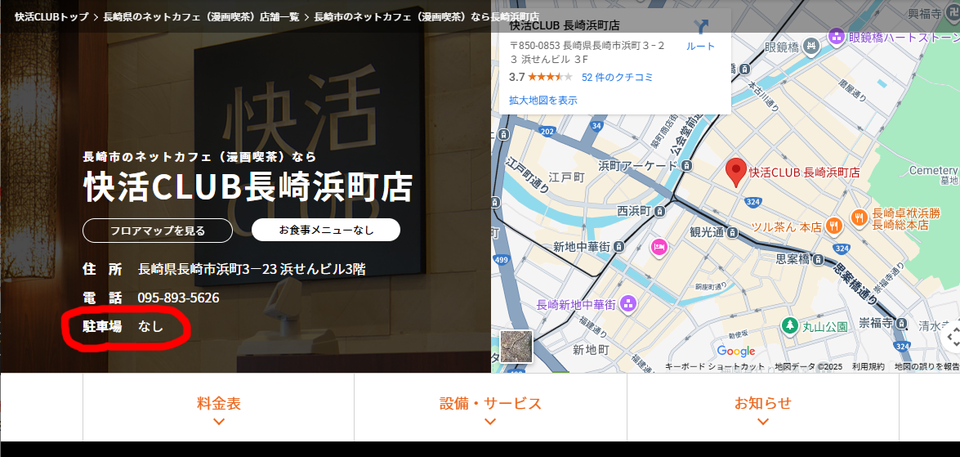
Task: Click the red 快活CLUB map pin
Action: 736,171
